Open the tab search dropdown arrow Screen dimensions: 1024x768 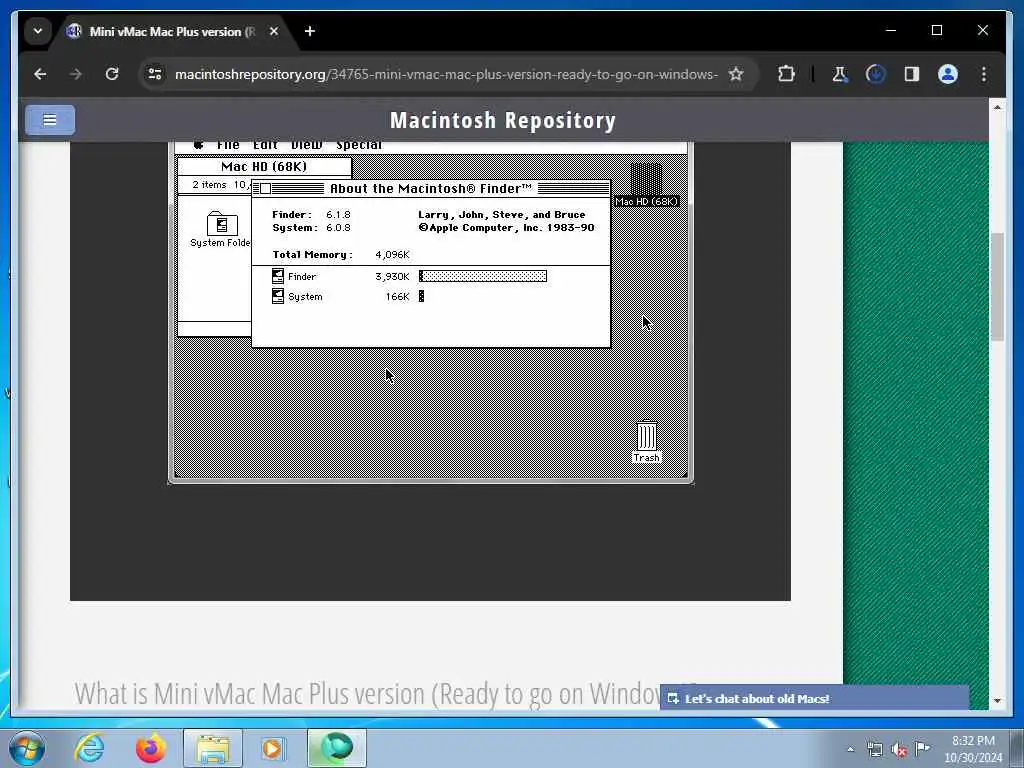coord(38,31)
